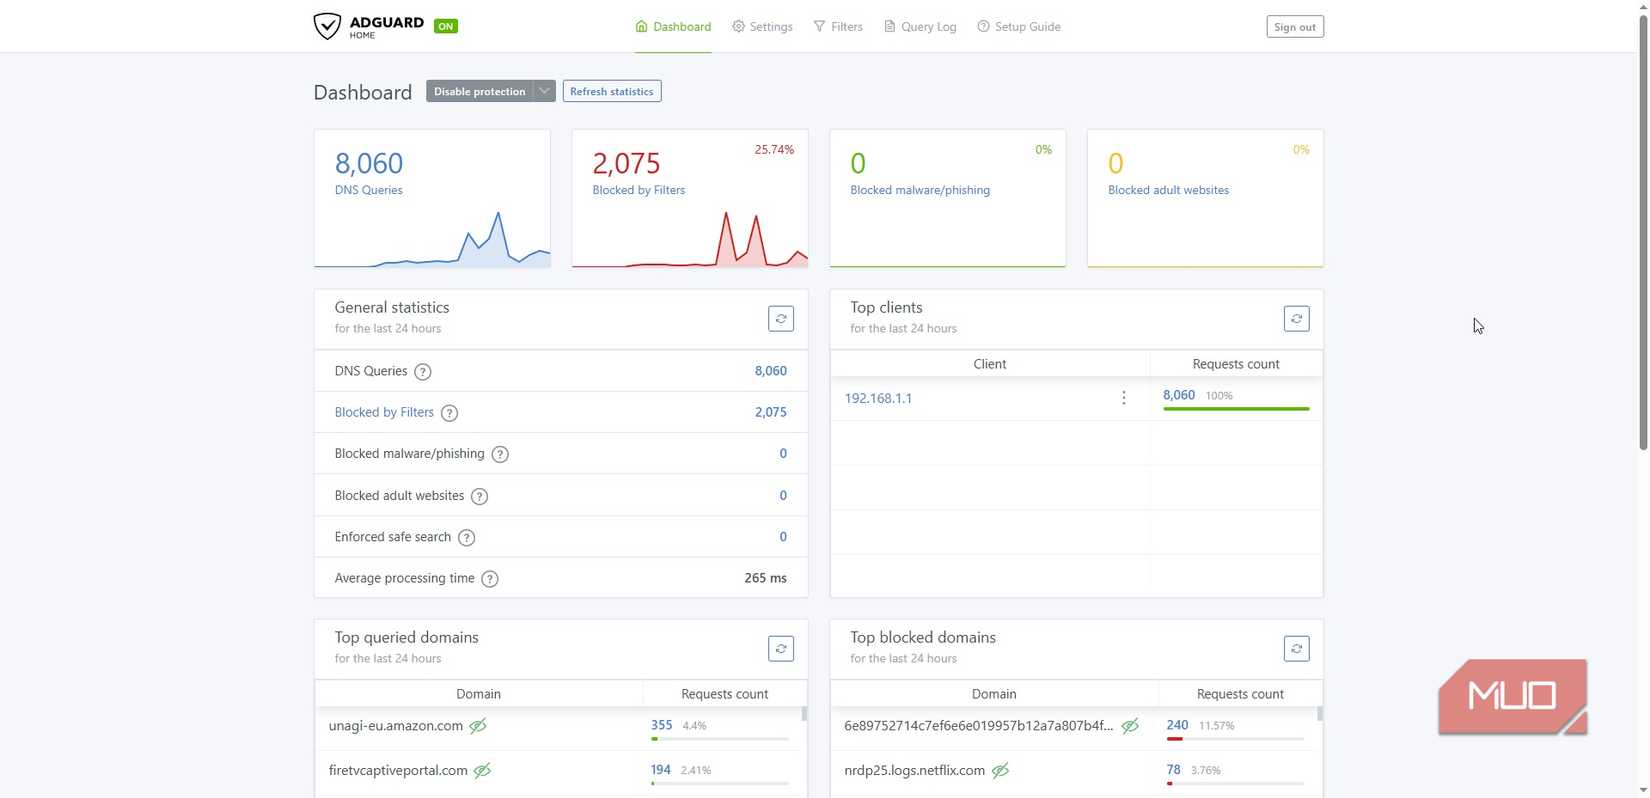Click the 8,060 DNS Queries card
Image resolution: width=1650 pixels, height=798 pixels.
point(432,198)
